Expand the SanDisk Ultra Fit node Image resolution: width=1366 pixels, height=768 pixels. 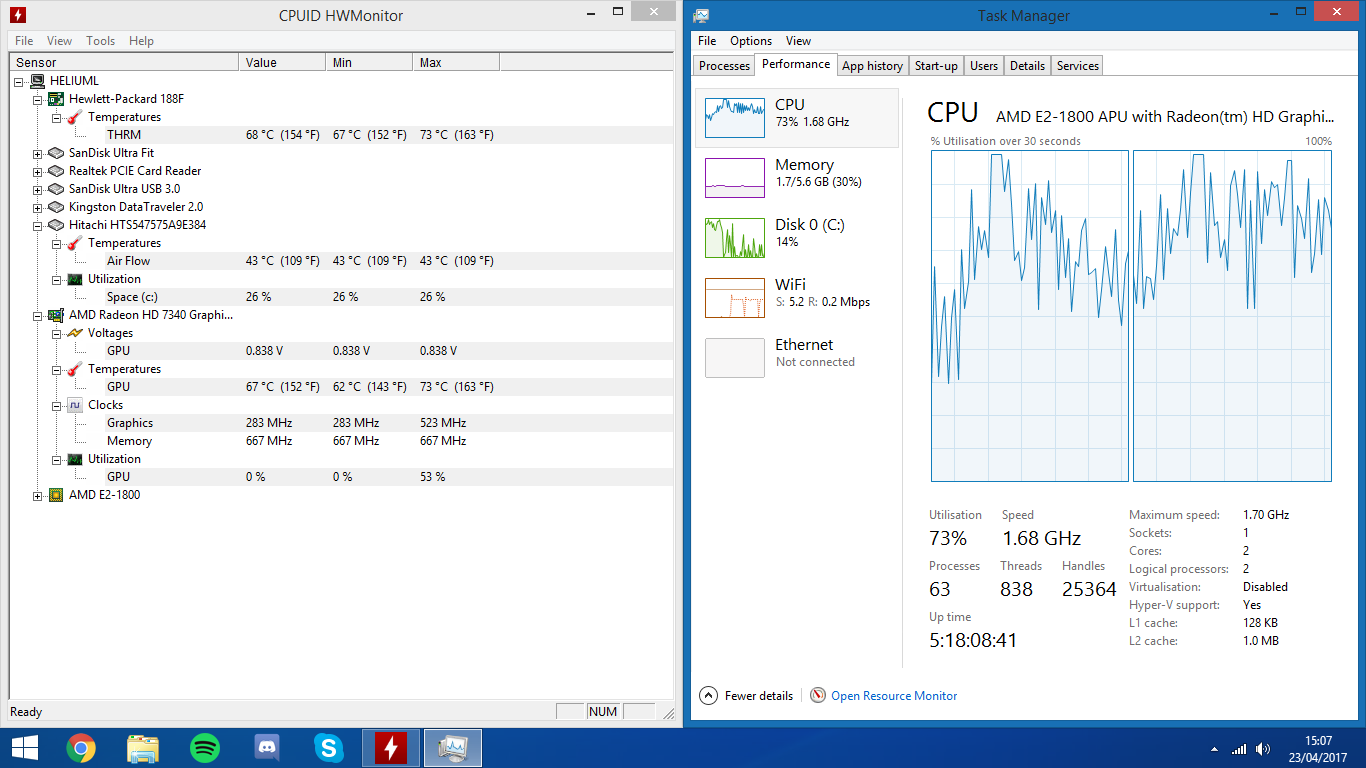pos(38,153)
